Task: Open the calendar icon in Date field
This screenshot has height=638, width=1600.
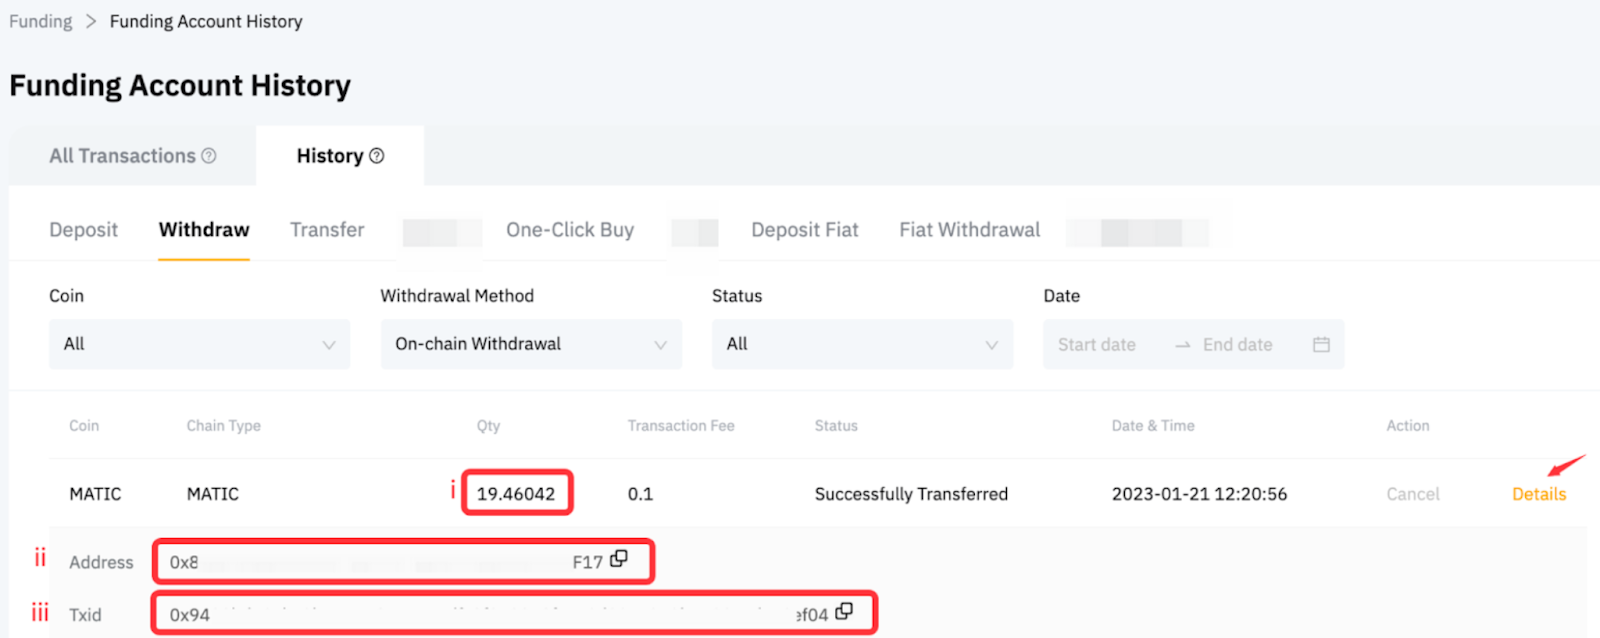Action: point(1321,344)
